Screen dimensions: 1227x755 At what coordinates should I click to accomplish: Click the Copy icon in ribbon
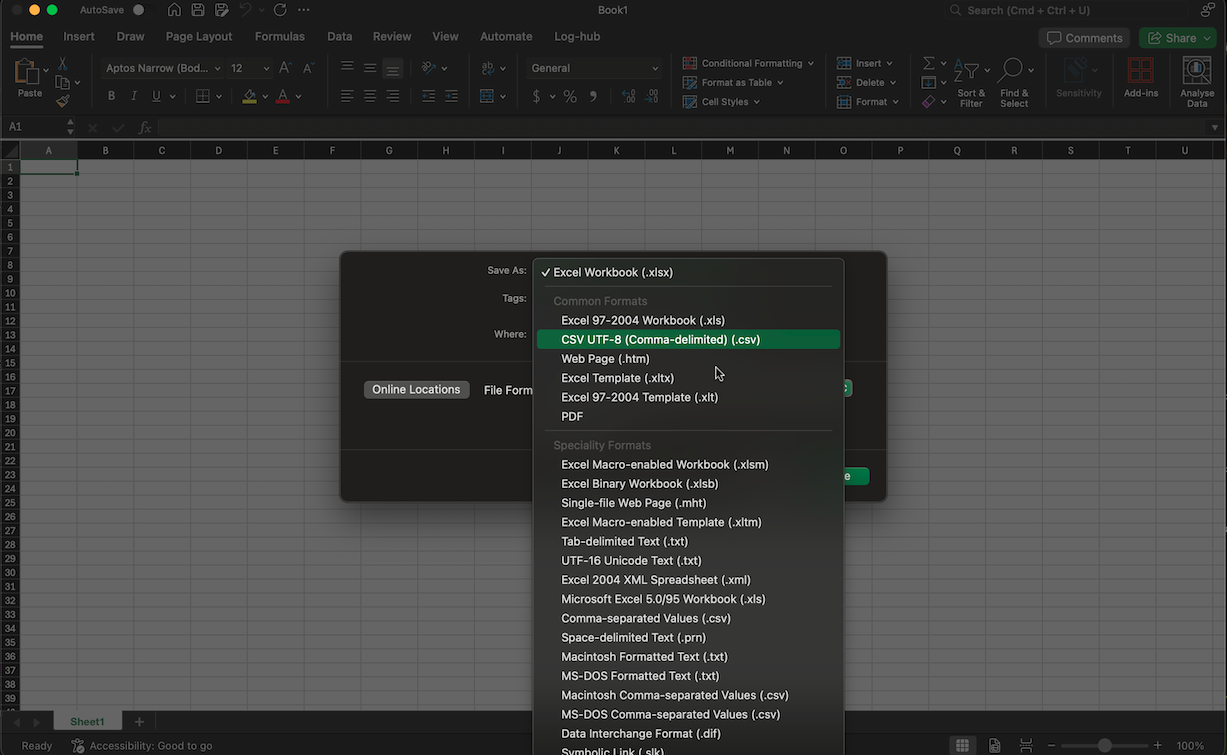(x=62, y=83)
